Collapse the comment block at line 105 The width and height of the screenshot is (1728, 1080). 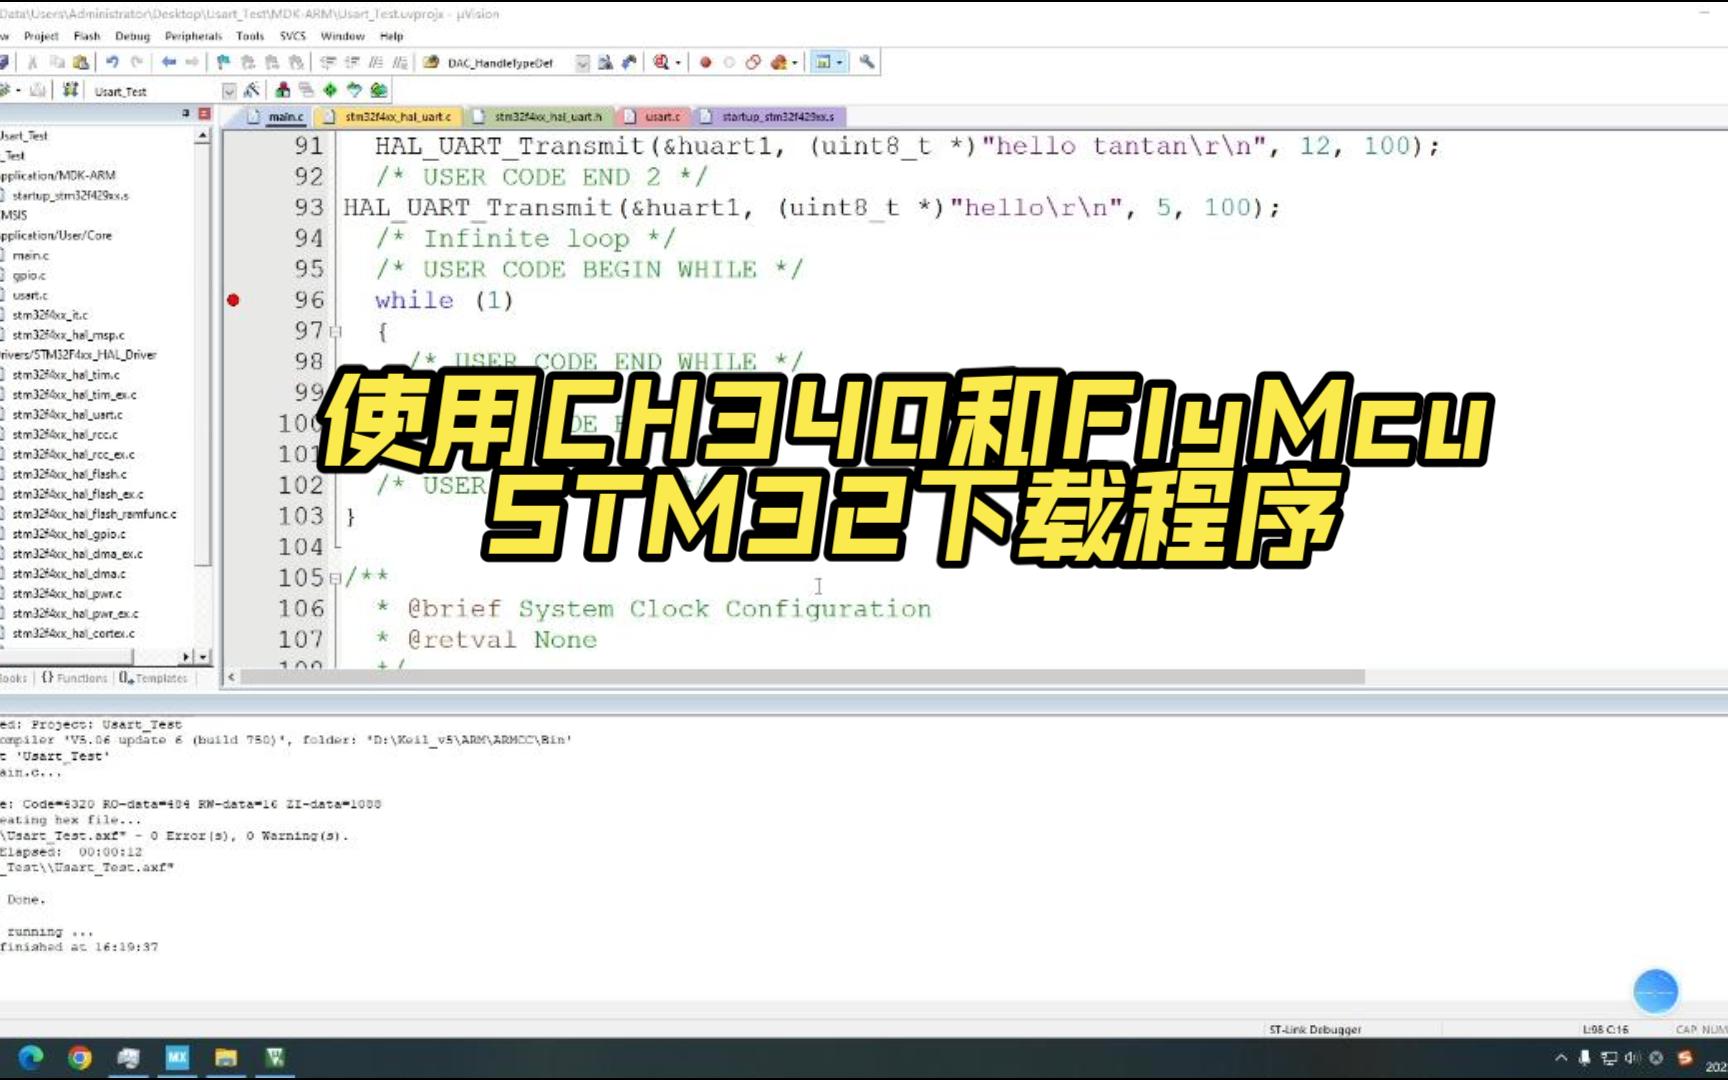(336, 578)
